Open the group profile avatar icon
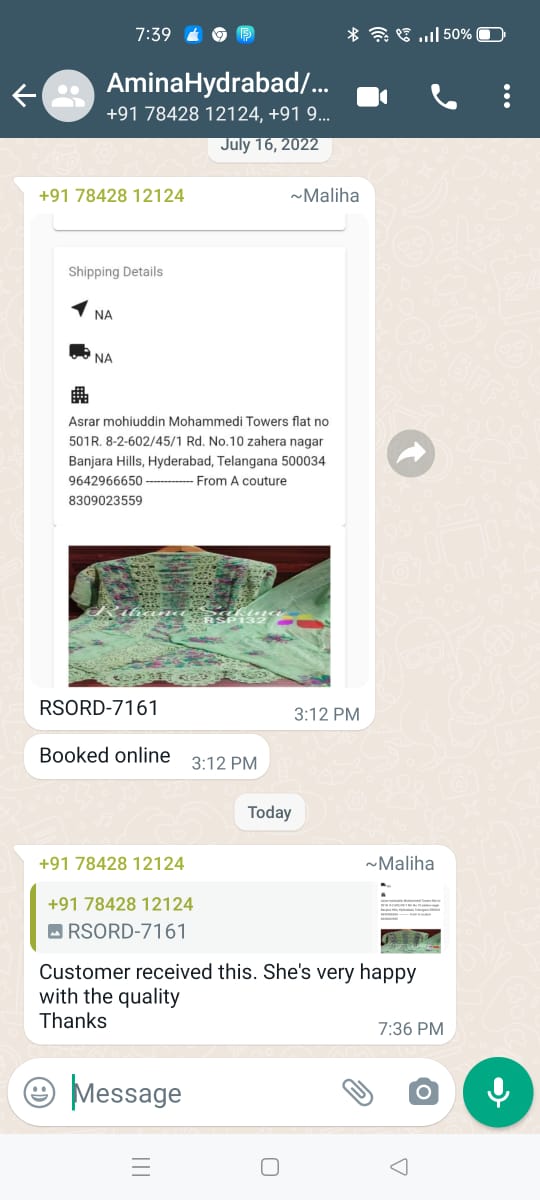The width and height of the screenshot is (540, 1200). (68, 96)
